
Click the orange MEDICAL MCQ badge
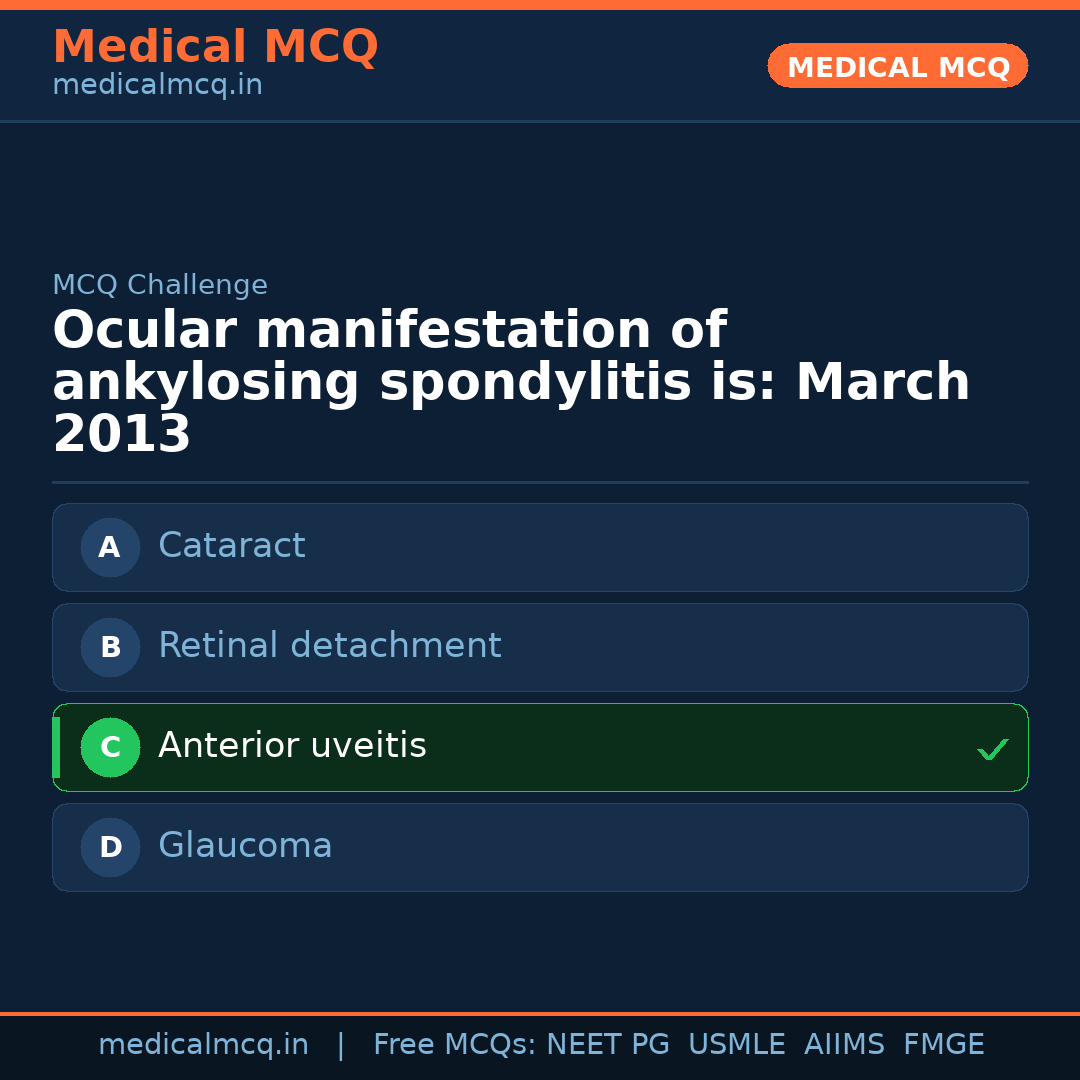pos(897,66)
